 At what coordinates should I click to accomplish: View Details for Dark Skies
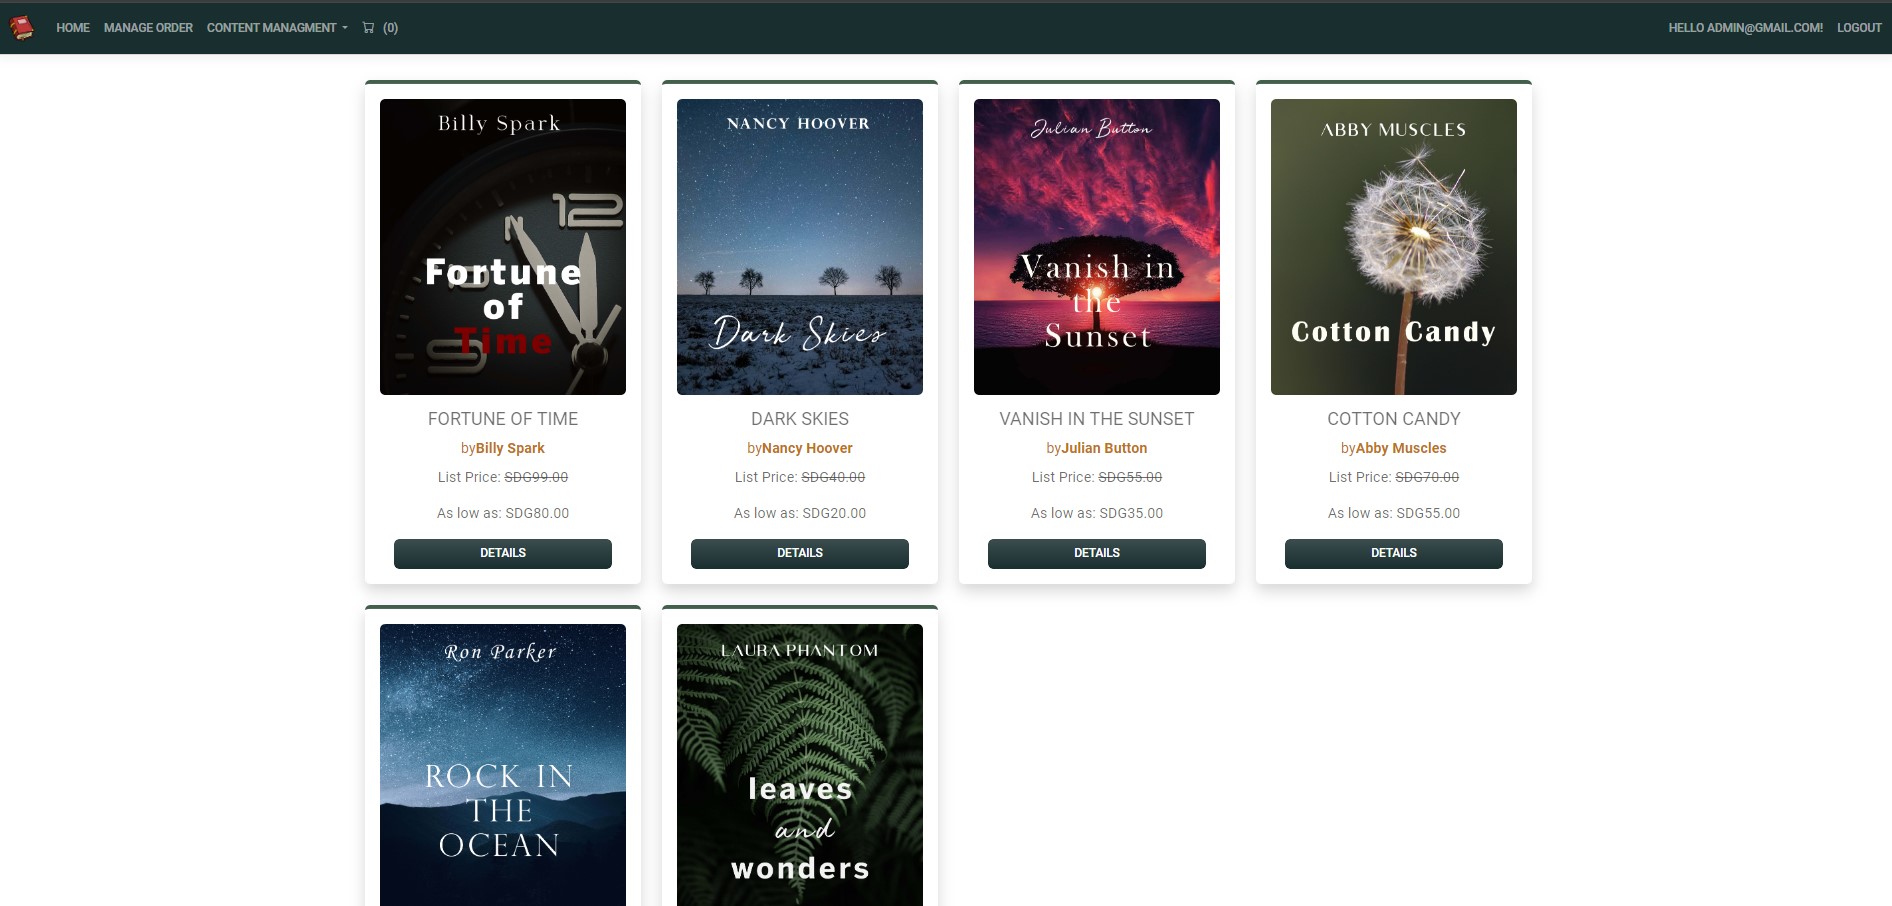(x=799, y=553)
